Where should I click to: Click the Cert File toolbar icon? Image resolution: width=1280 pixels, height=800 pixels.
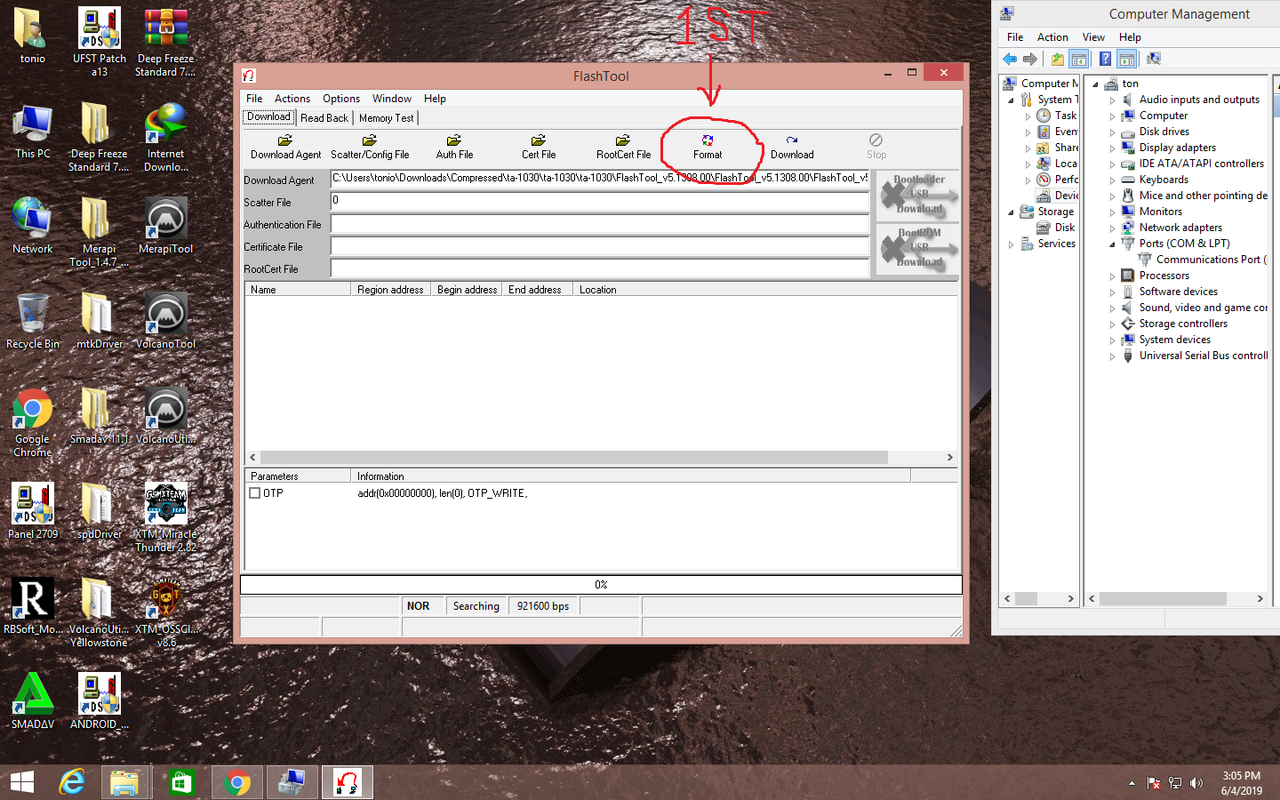coord(538,141)
